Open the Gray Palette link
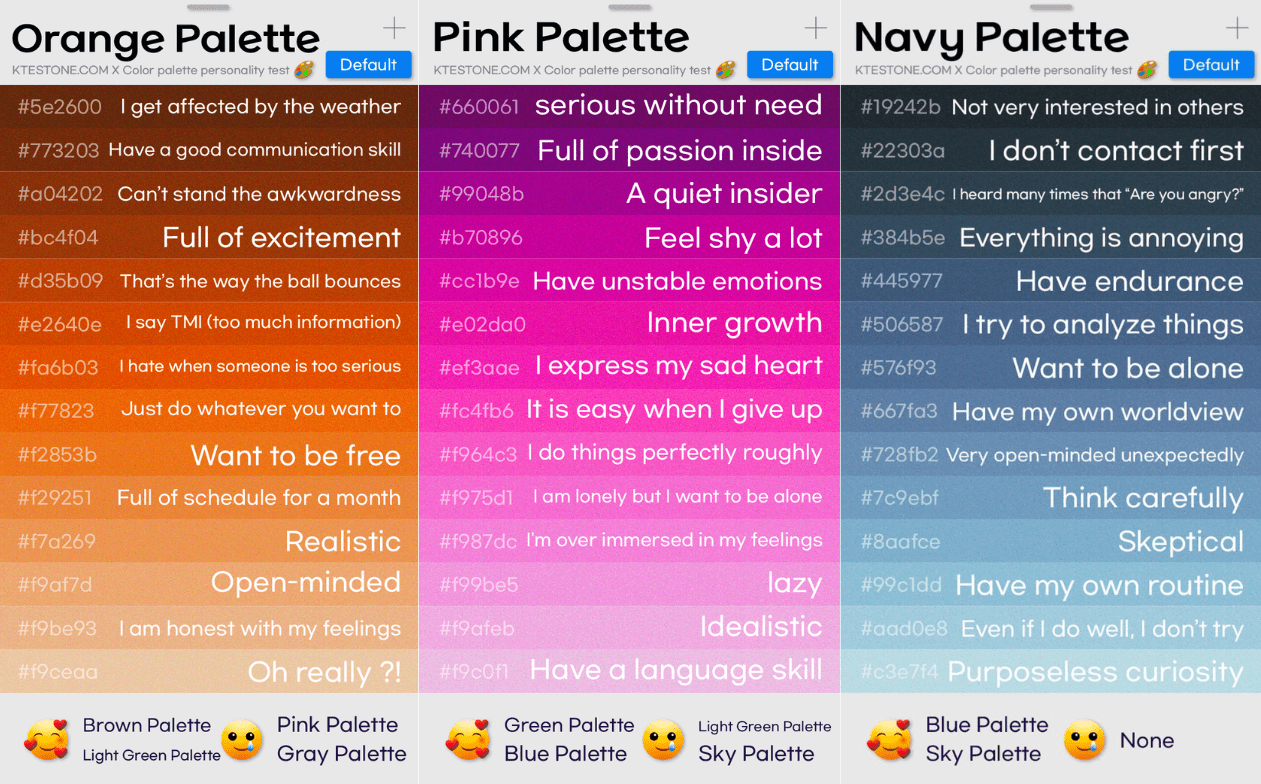The image size is (1261, 784). coord(341,754)
